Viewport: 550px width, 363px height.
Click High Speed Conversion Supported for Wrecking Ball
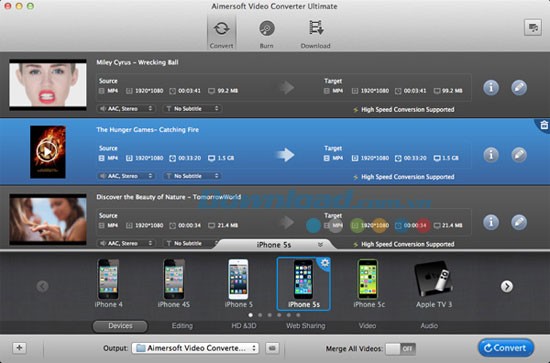click(408, 109)
